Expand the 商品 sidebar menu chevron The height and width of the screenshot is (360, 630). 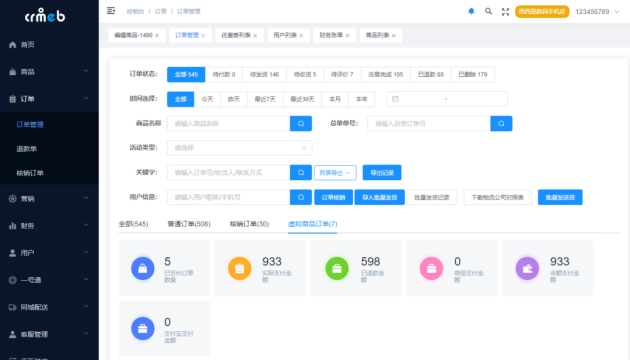(86, 71)
